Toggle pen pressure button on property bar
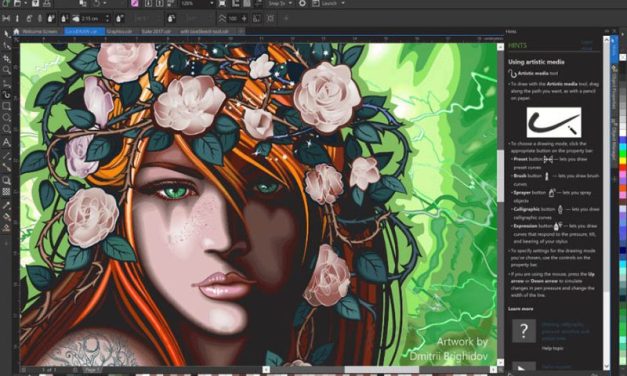627x376 pixels. point(64,18)
